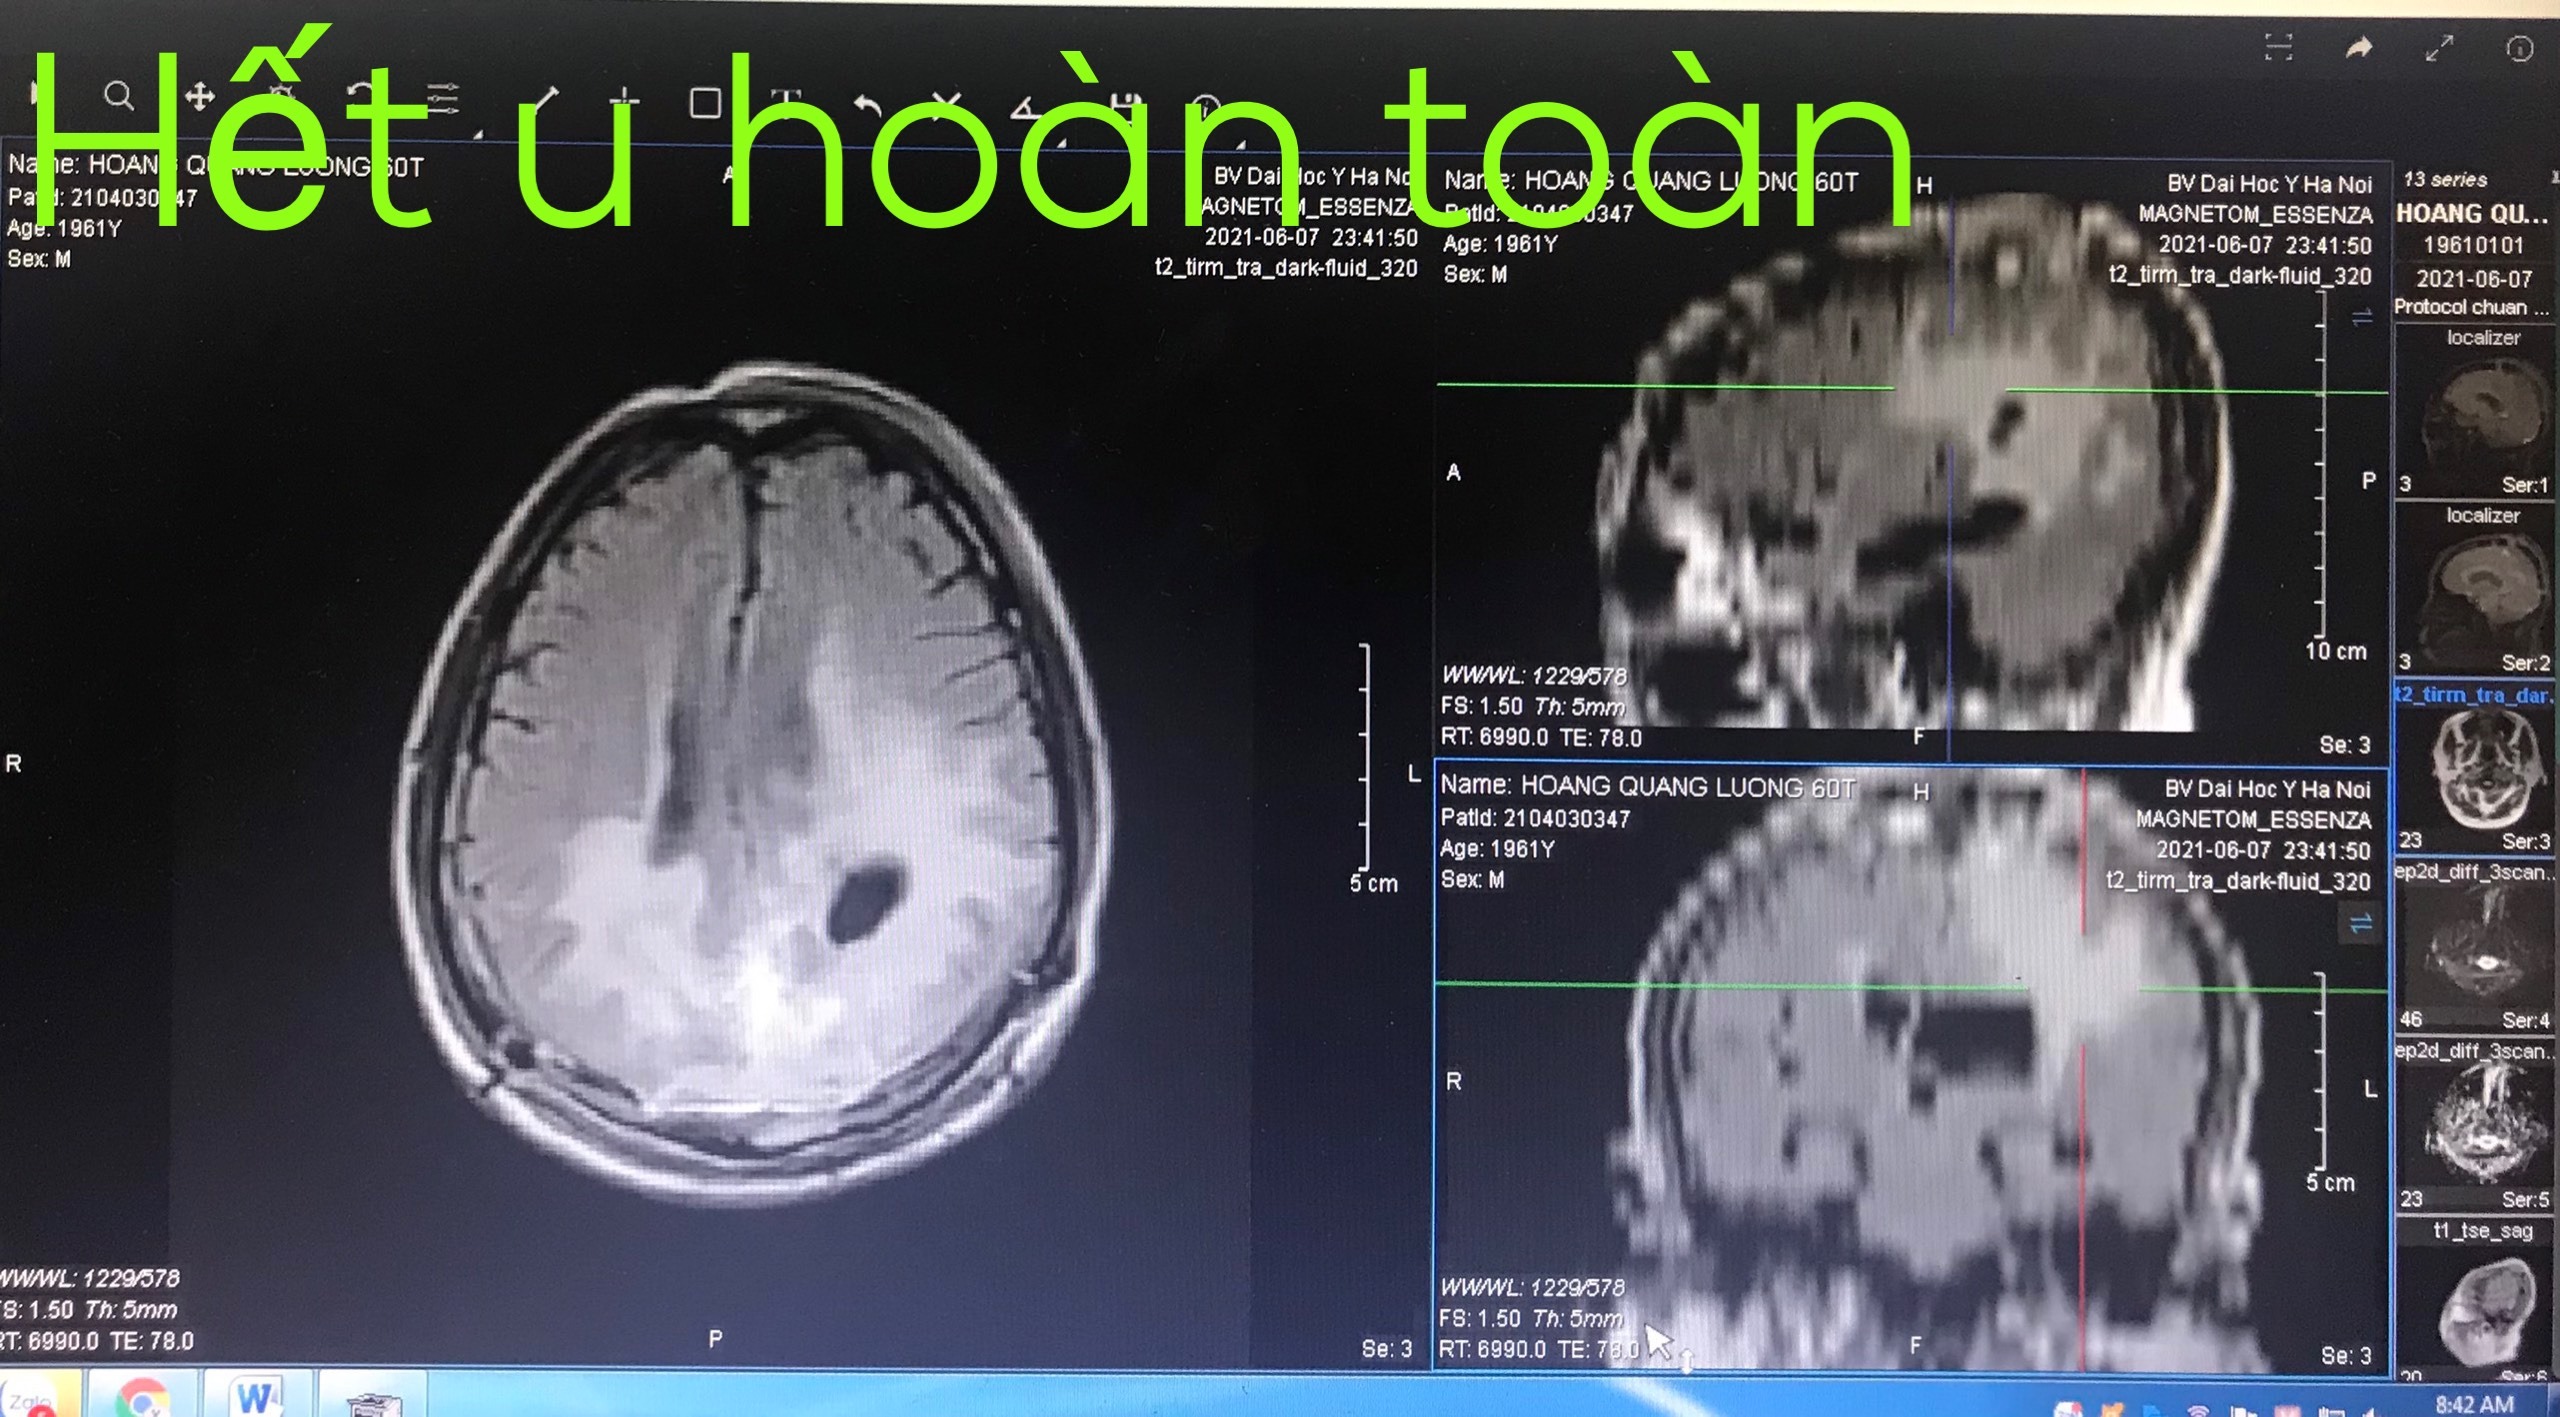This screenshot has width=2560, height=1417.
Task: Click 'RT: 6990.0 TE: 78.0' in sagittal view
Action: (x=1541, y=738)
